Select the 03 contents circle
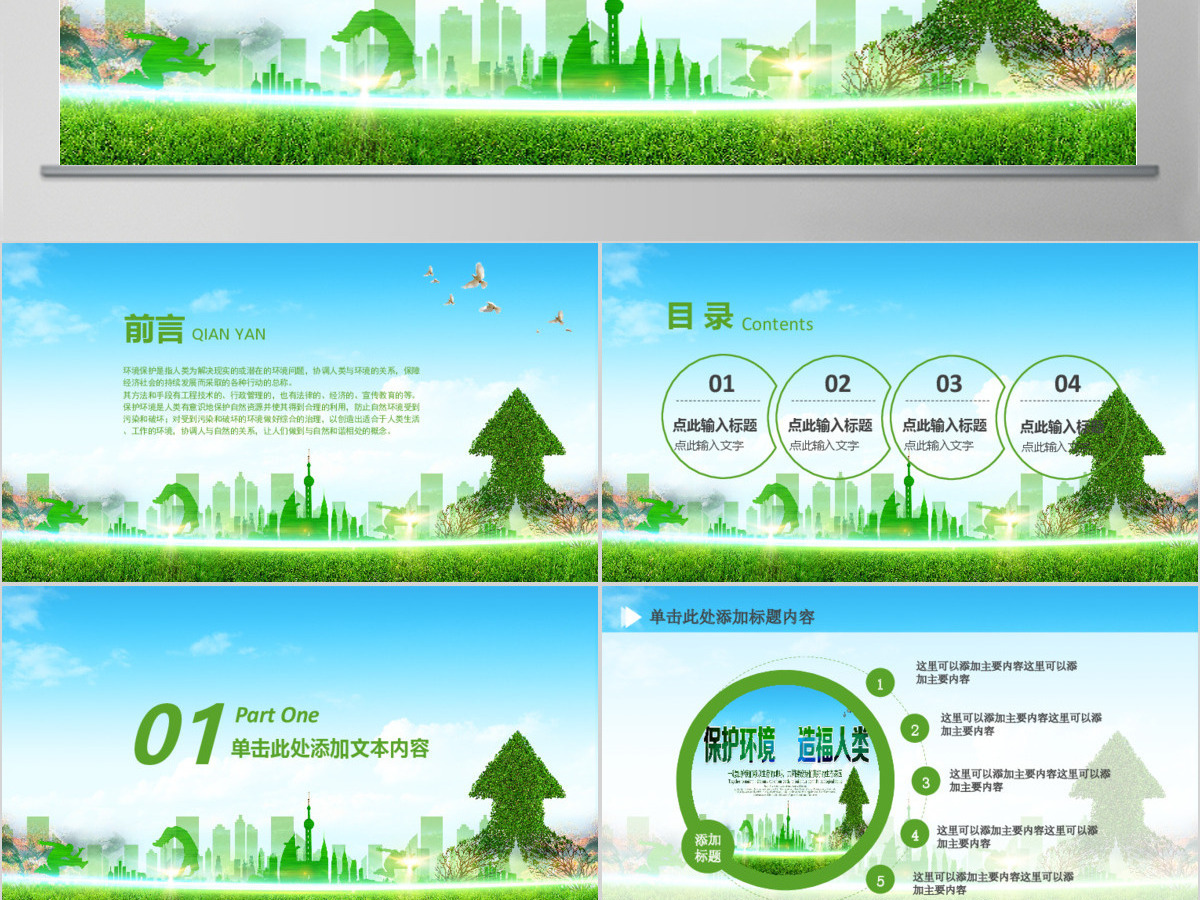This screenshot has height=900, width=1200. pyautogui.click(x=949, y=414)
